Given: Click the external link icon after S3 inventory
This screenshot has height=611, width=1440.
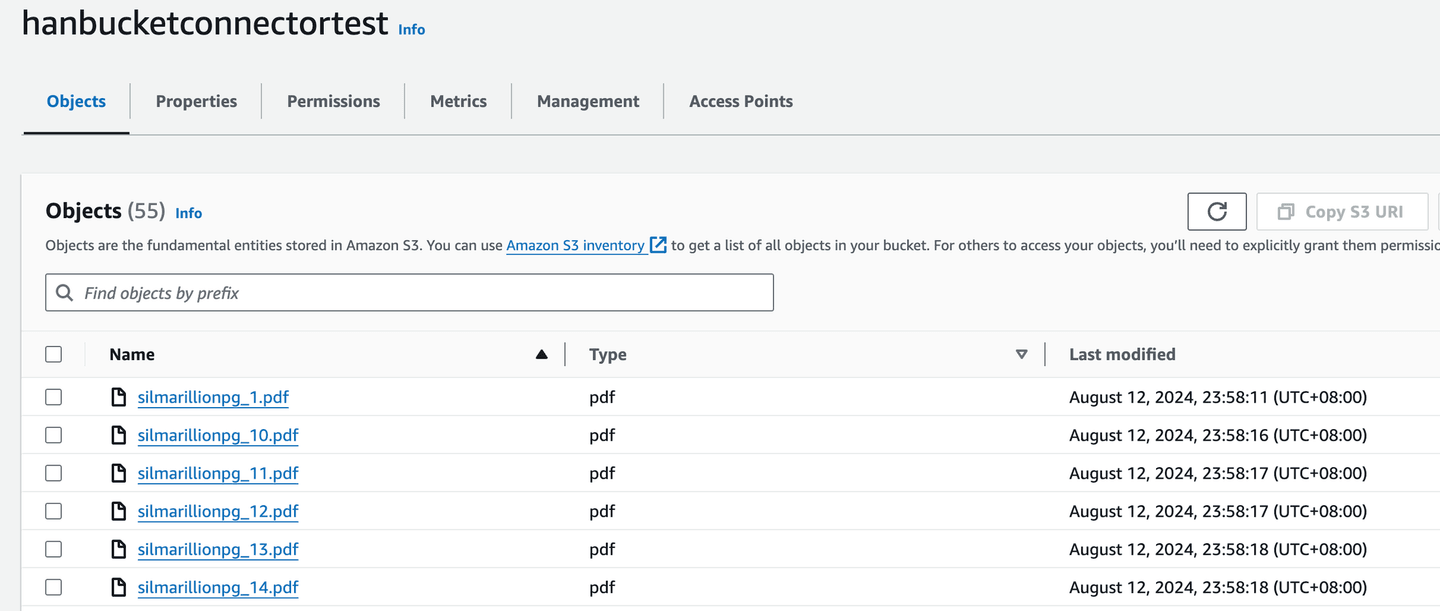Looking at the screenshot, I should [658, 245].
